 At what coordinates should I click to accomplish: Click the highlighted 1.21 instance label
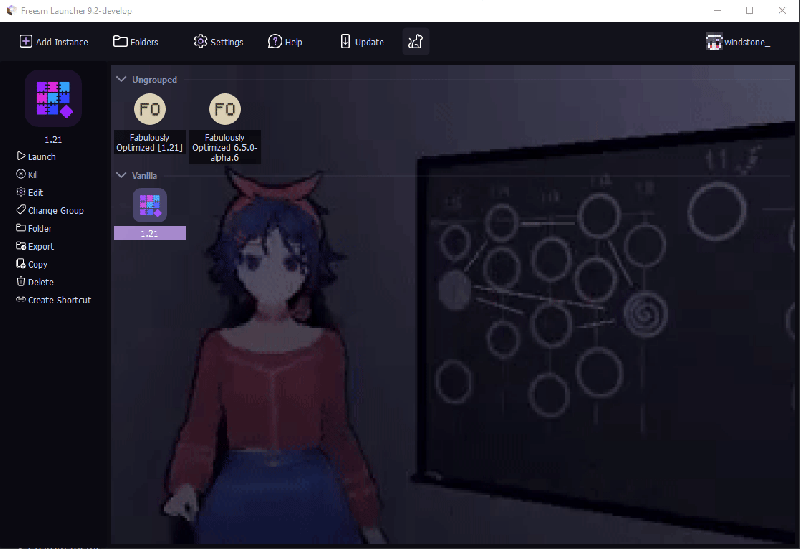click(x=150, y=233)
